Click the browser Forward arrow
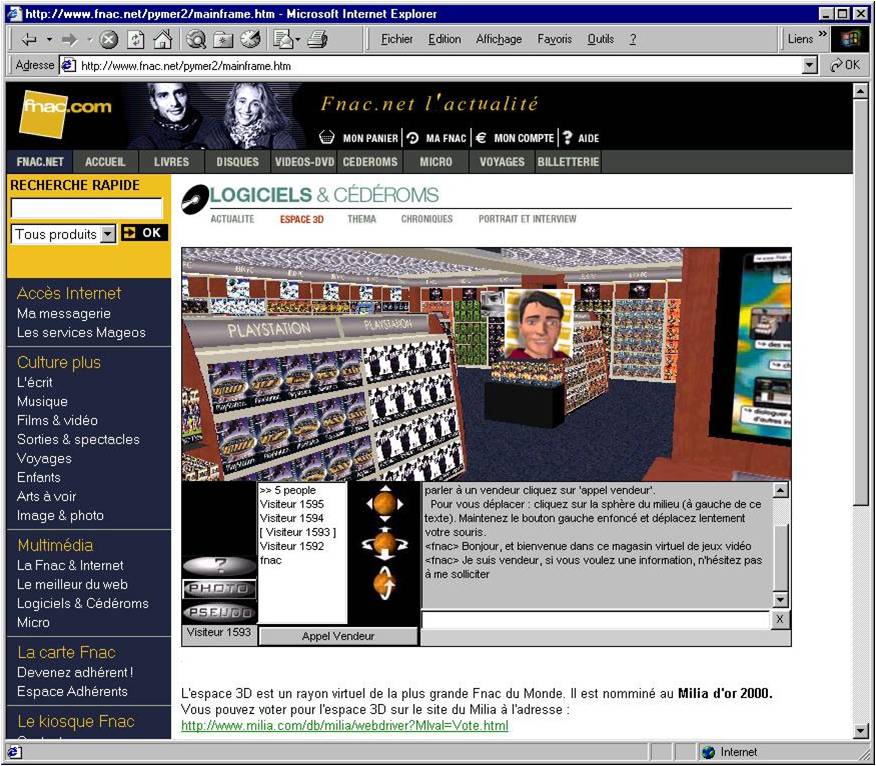Image resolution: width=876 pixels, height=766 pixels. pyautogui.click(x=70, y=40)
